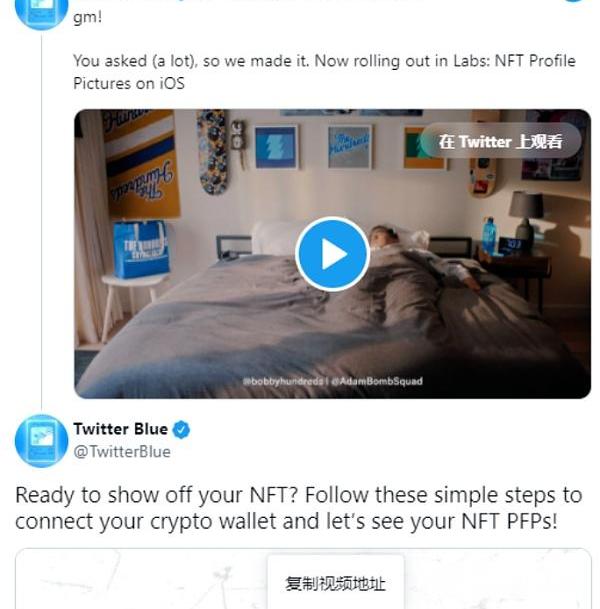Click the blue verified badge next to Twitter Blue
600x609 pixels.
[181, 430]
